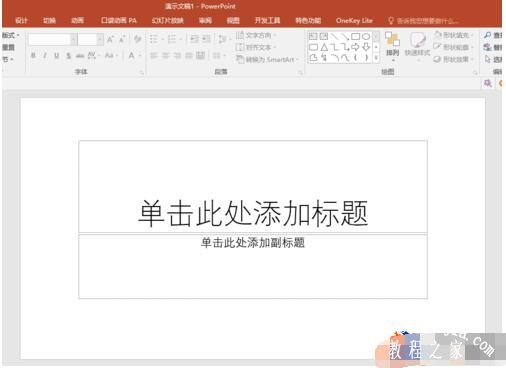Apply bullet list formatting
Screen dimensions: 506x368
tap(154, 40)
